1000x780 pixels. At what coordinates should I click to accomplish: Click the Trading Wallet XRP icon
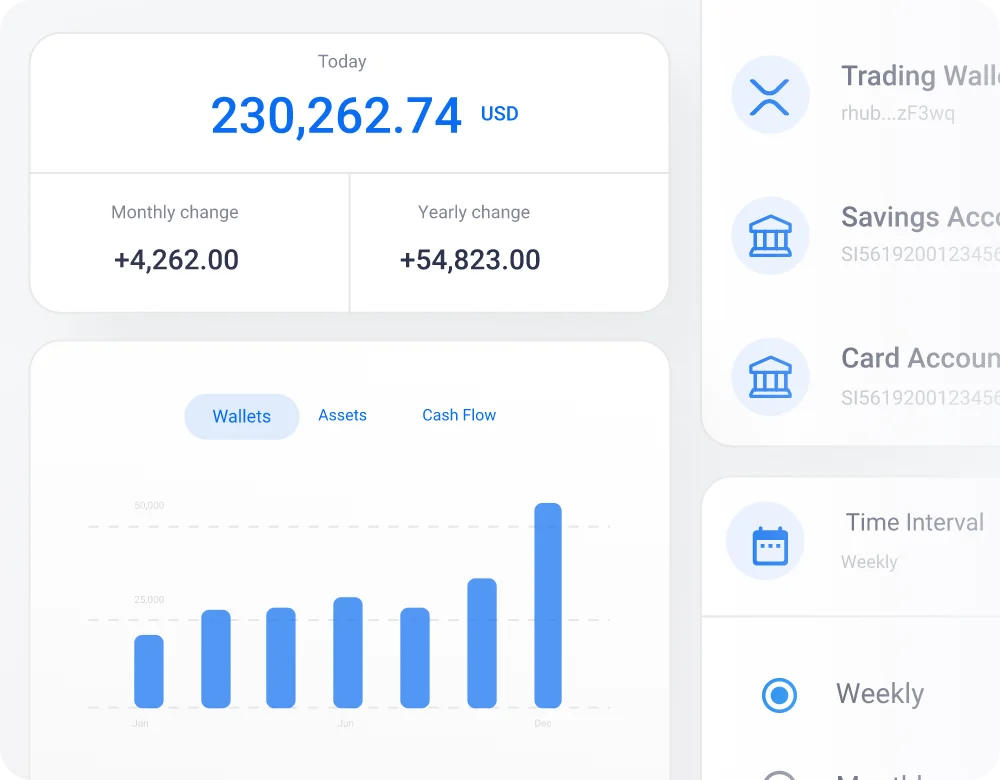(x=769, y=96)
